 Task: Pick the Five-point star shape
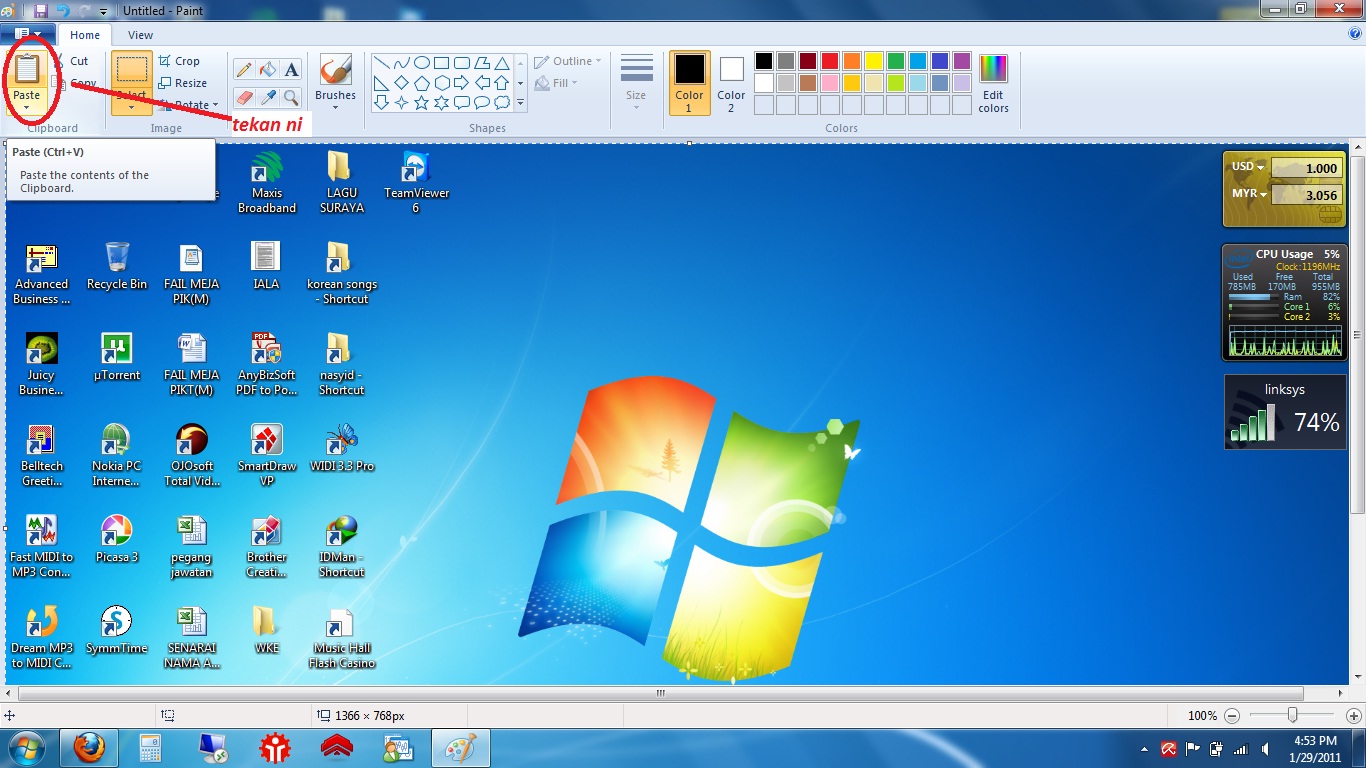click(x=422, y=103)
